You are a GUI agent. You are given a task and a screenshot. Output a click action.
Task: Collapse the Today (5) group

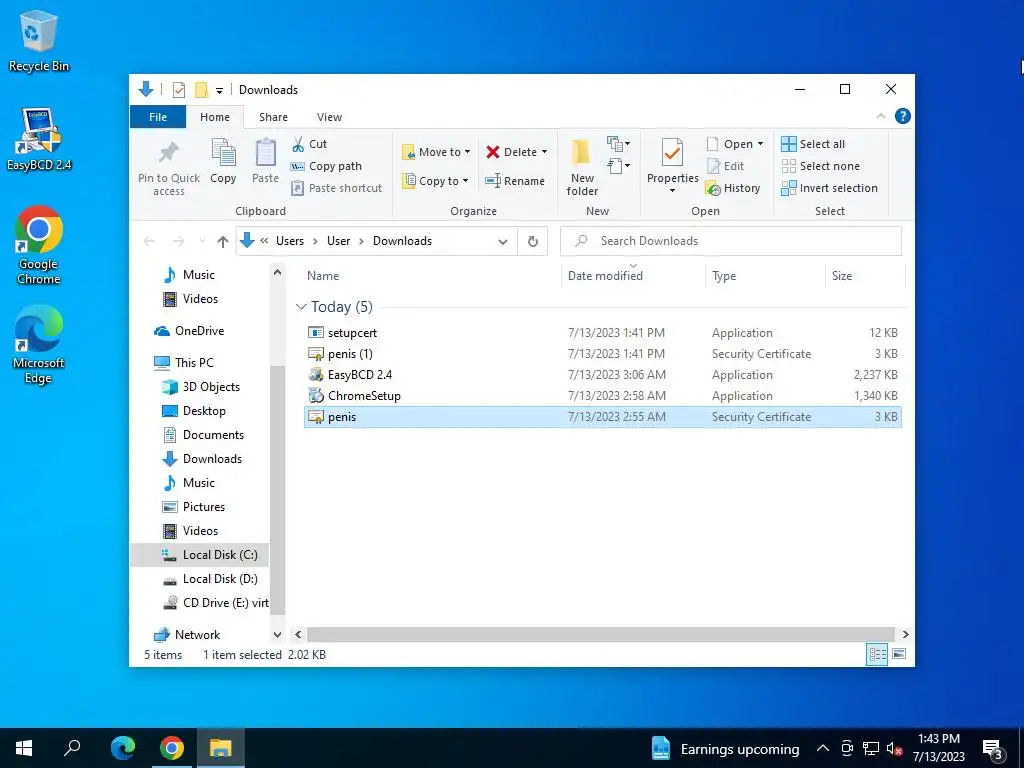(301, 306)
